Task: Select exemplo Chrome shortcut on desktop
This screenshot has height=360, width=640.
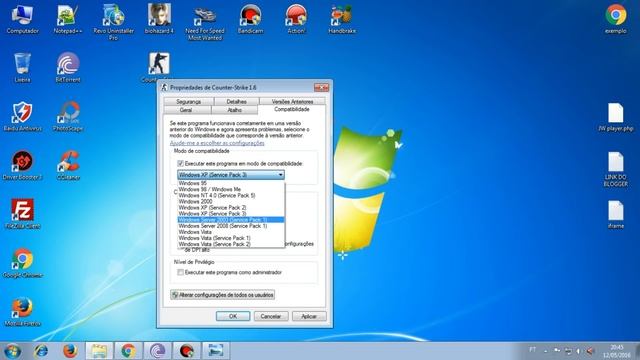Action: pos(616,19)
